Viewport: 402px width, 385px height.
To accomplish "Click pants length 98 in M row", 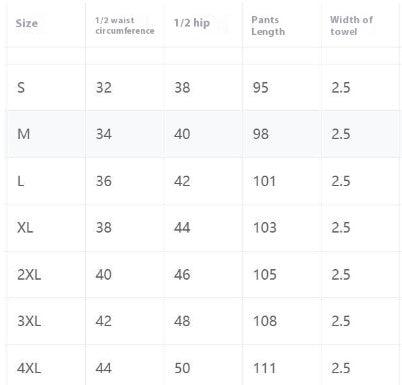I will click(x=261, y=134).
